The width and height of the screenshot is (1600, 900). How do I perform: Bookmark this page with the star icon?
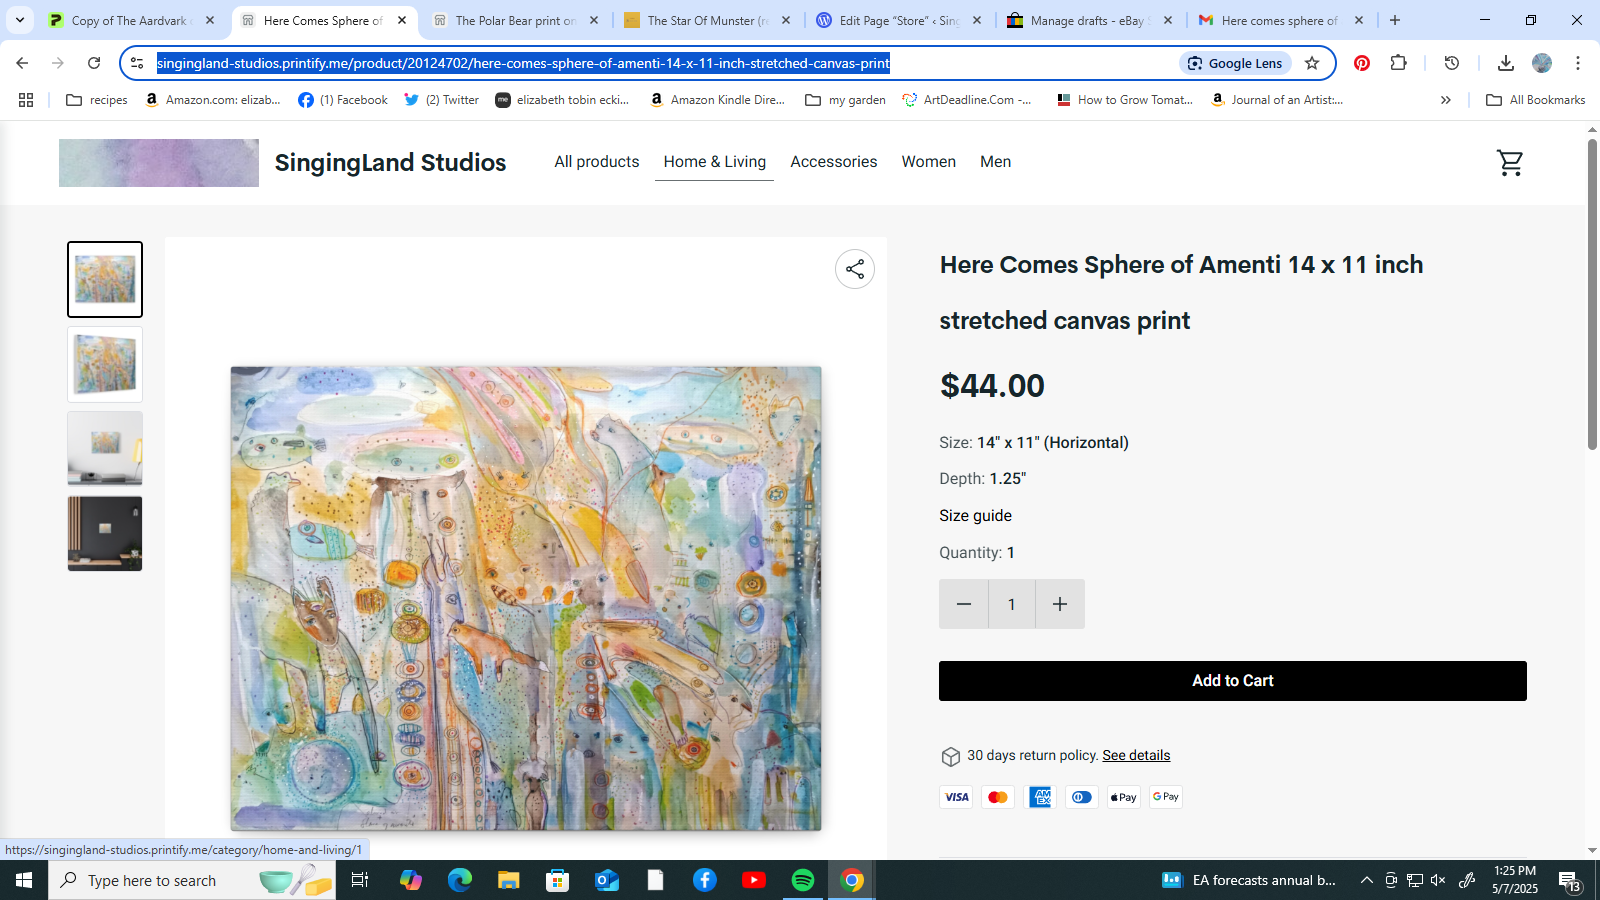pos(1312,63)
